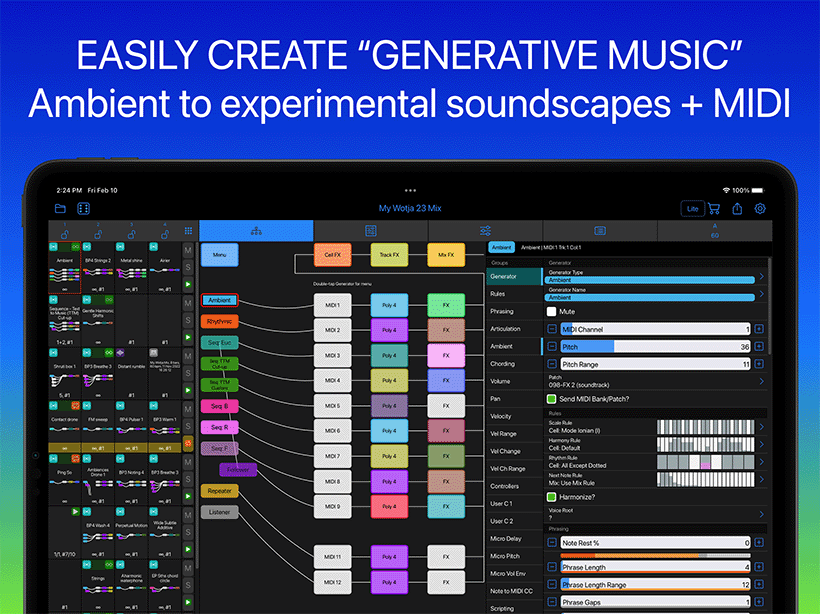Tap the shopping cart icon
This screenshot has height=614, width=820.
(713, 208)
